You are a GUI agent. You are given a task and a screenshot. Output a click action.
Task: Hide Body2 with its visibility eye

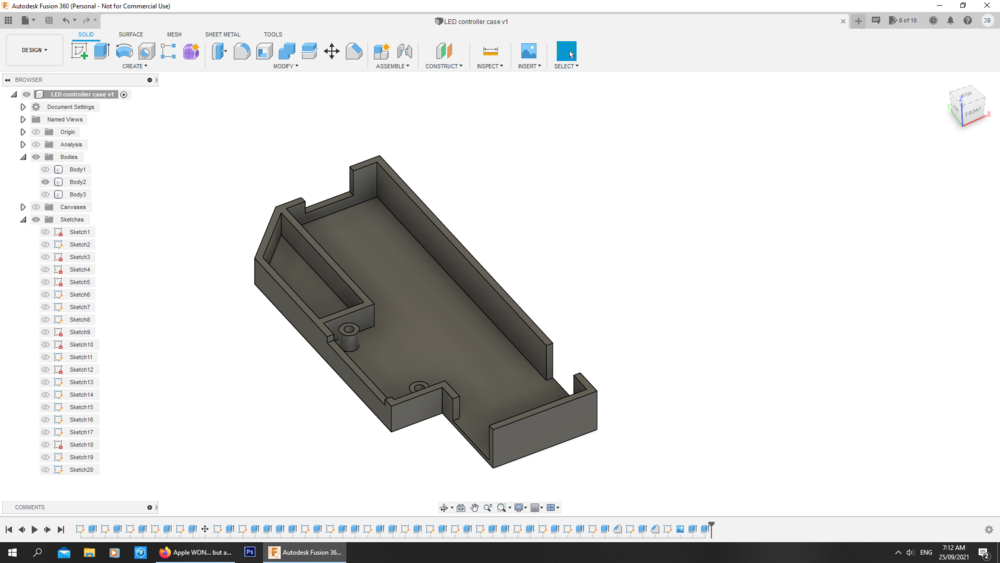[45, 182]
